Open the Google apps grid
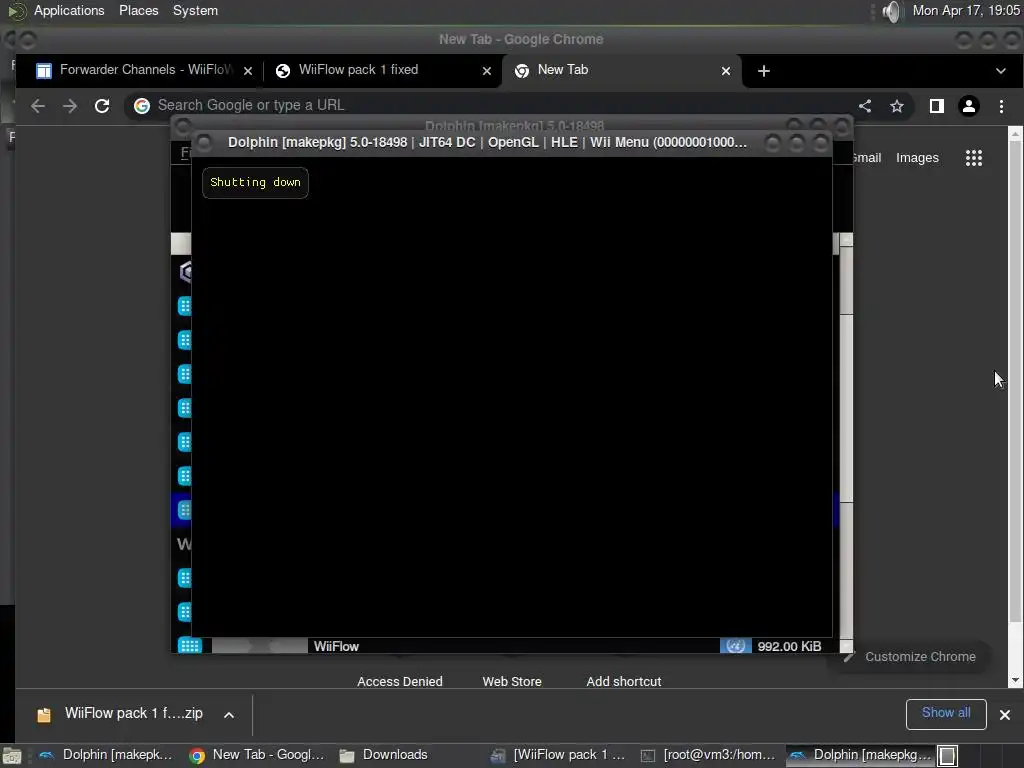 (974, 157)
